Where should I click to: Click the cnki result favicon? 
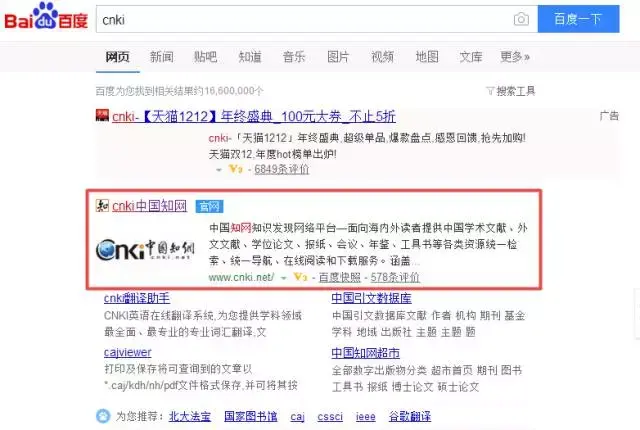pyautogui.click(x=102, y=206)
